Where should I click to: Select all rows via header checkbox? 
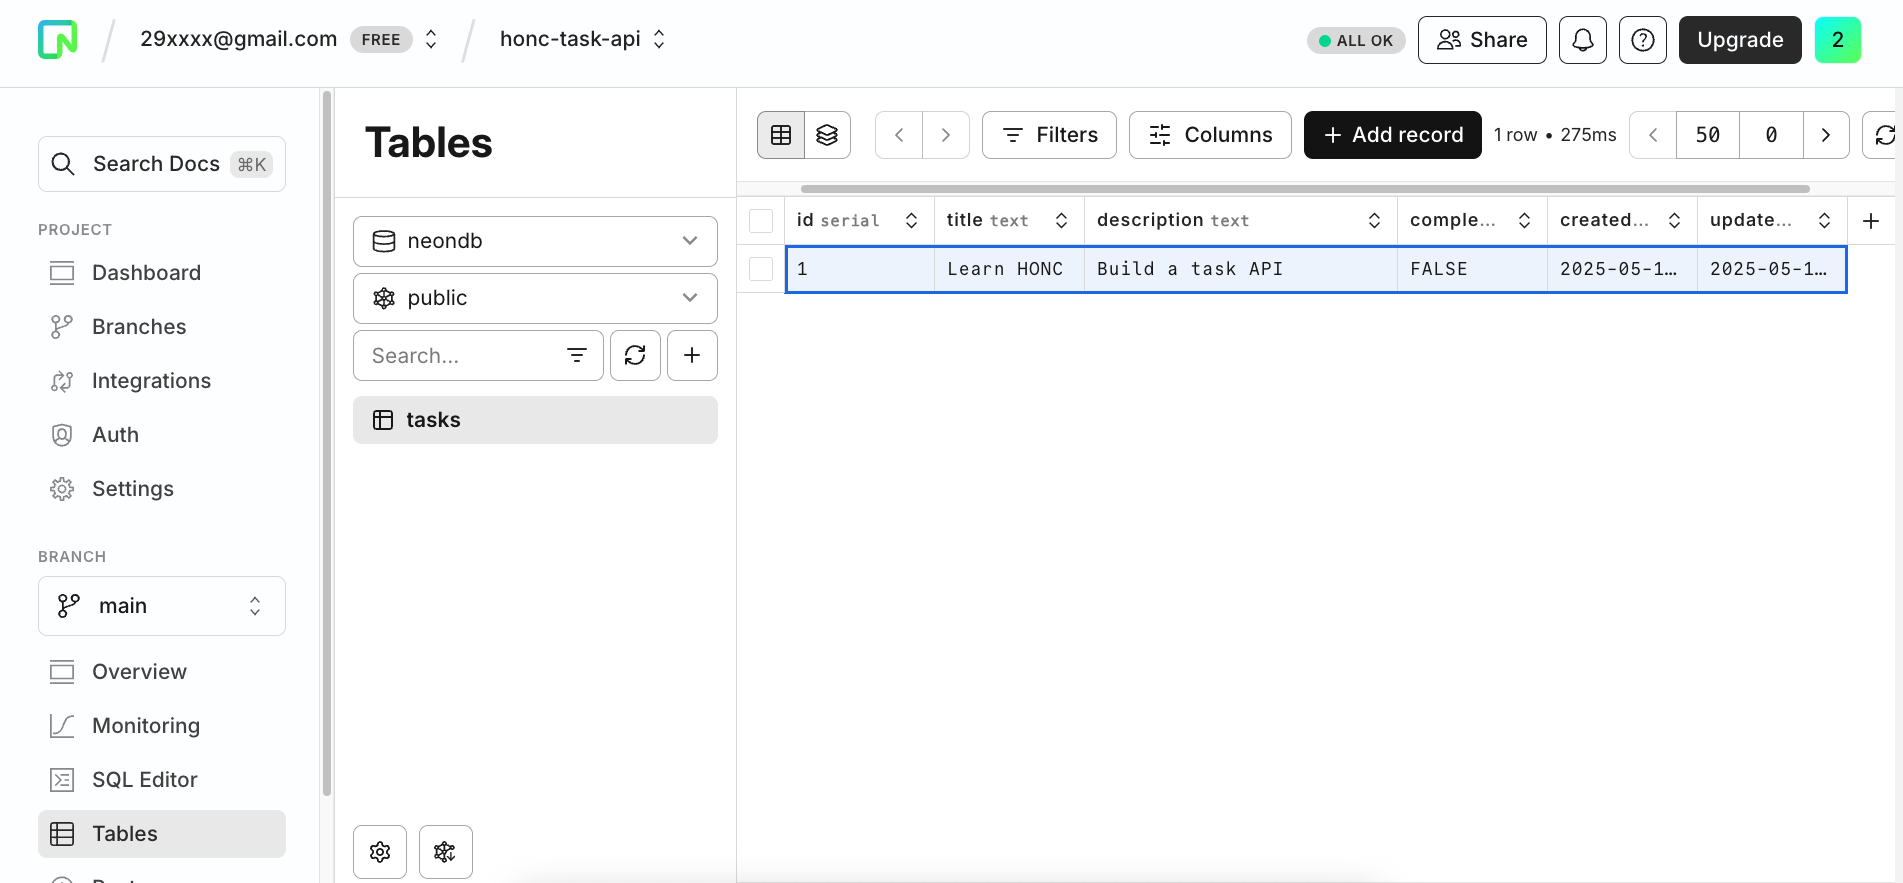tap(761, 221)
